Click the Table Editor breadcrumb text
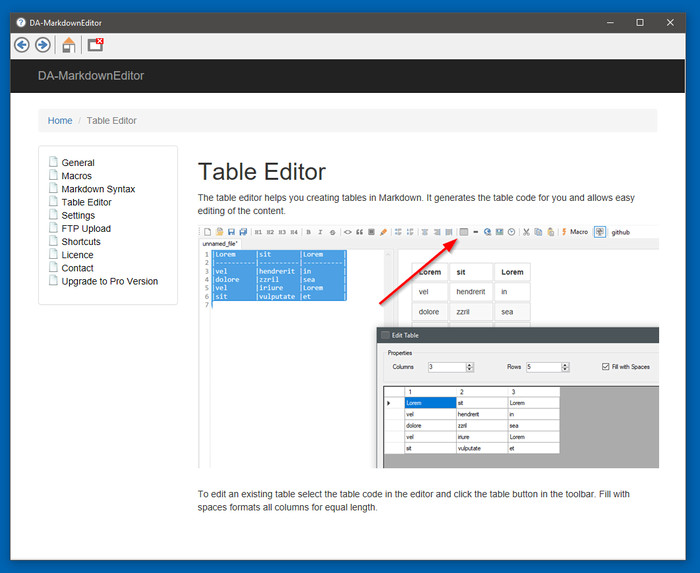This screenshot has height=573, width=700. [112, 120]
